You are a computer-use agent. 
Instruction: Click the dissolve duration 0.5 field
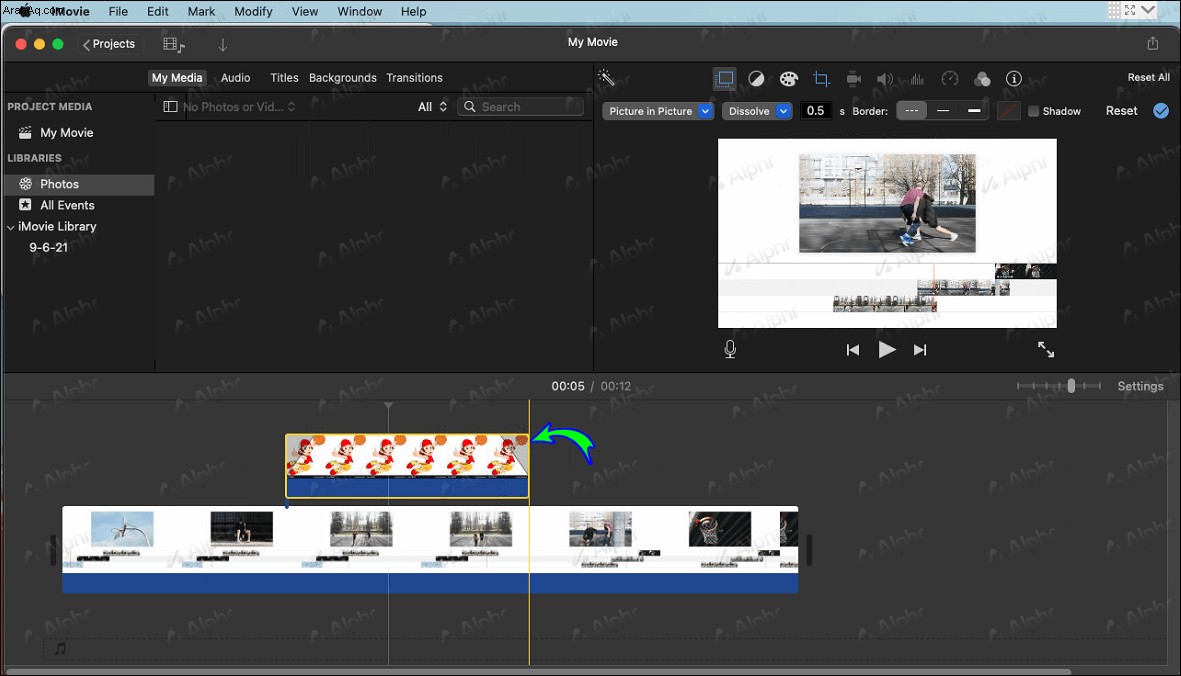816,111
